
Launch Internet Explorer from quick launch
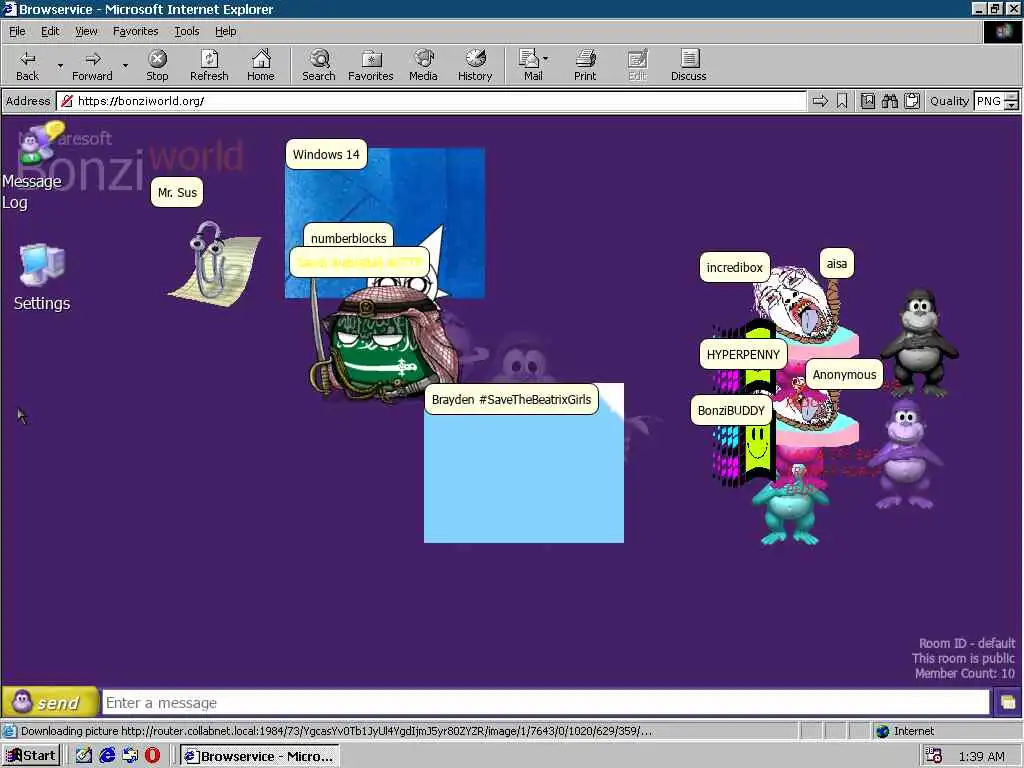click(x=107, y=756)
